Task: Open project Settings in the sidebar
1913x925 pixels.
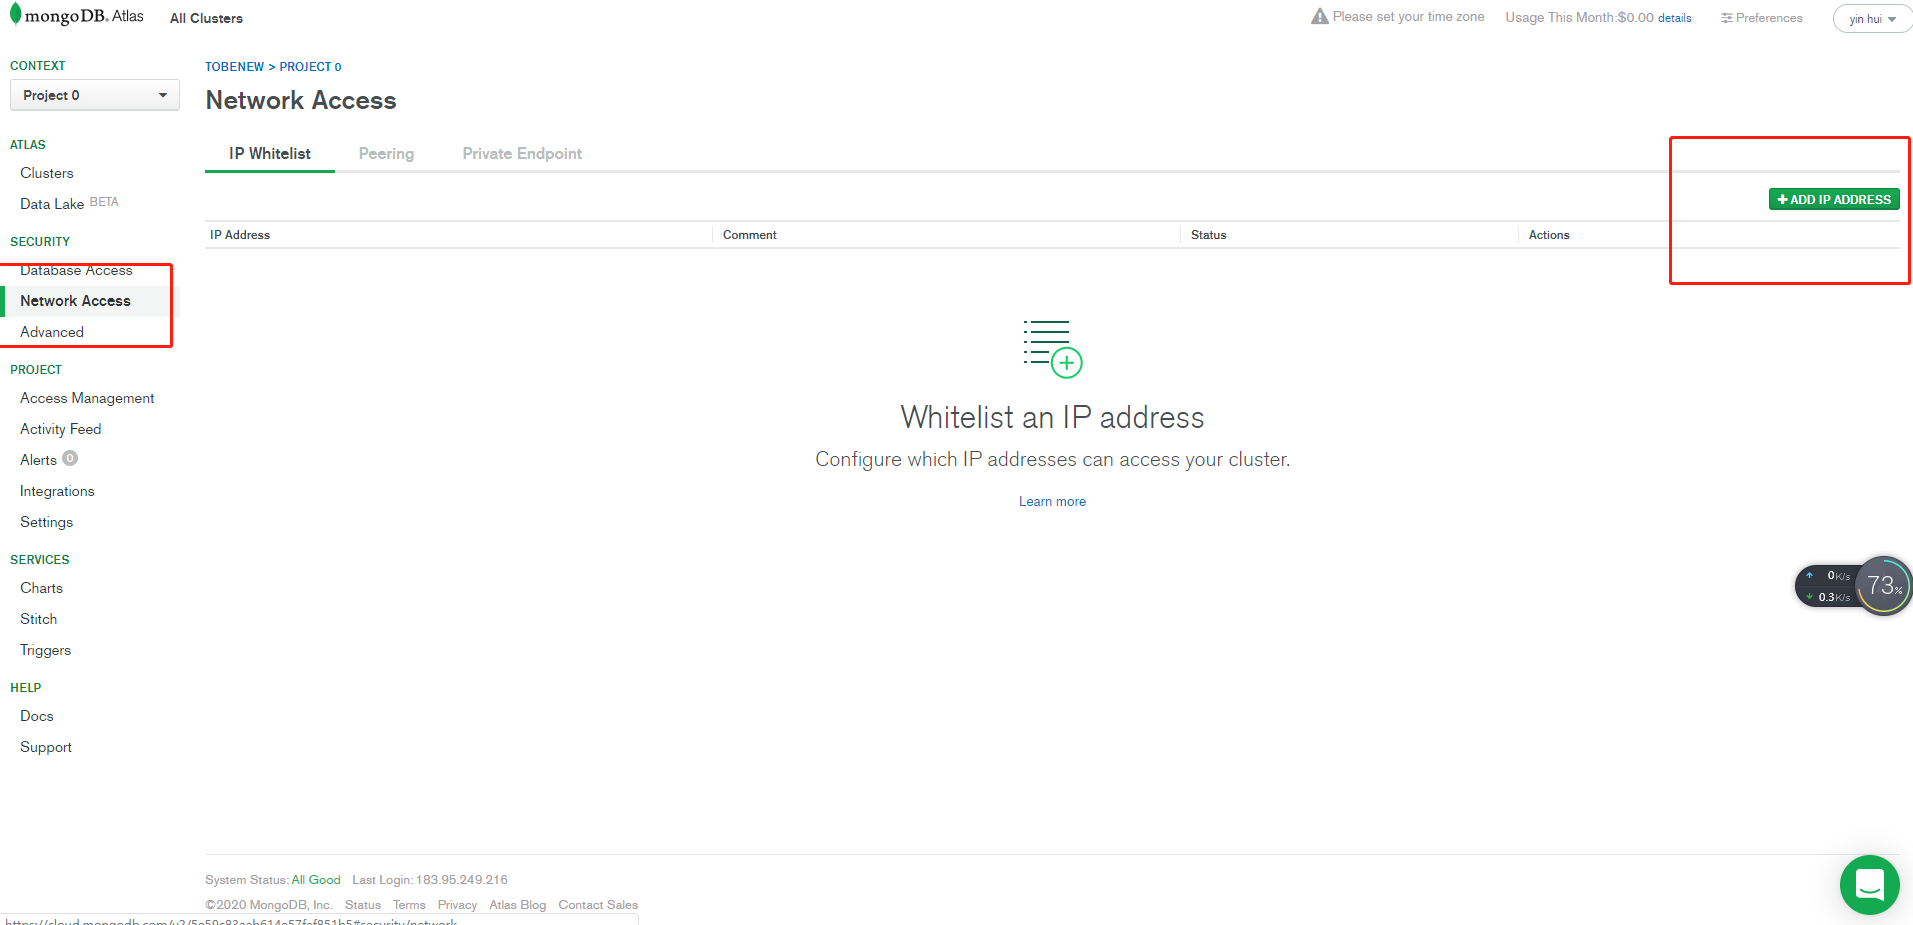Action: tap(46, 522)
